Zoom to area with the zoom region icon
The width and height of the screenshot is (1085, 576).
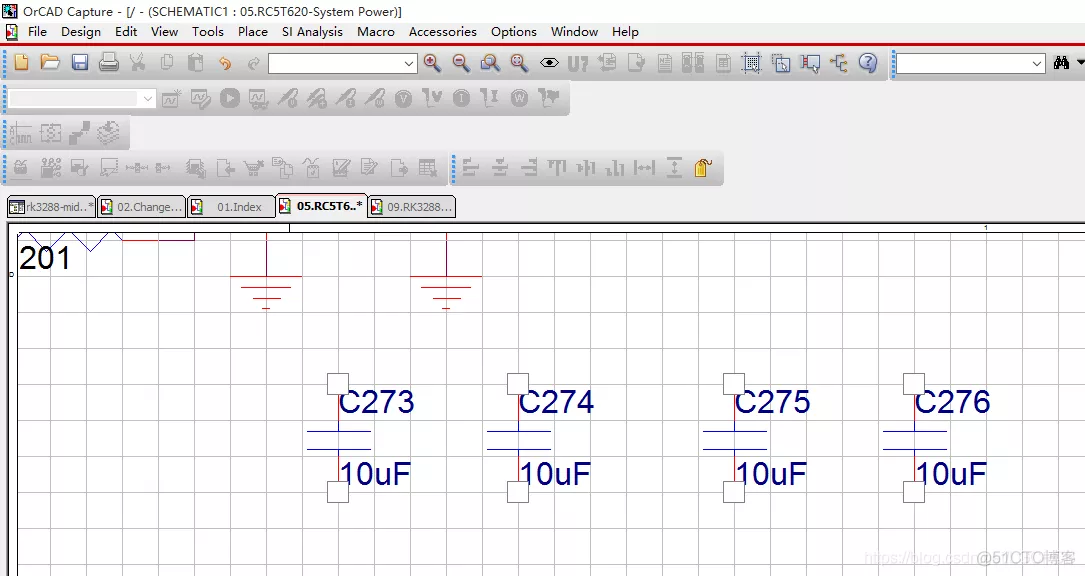(490, 63)
